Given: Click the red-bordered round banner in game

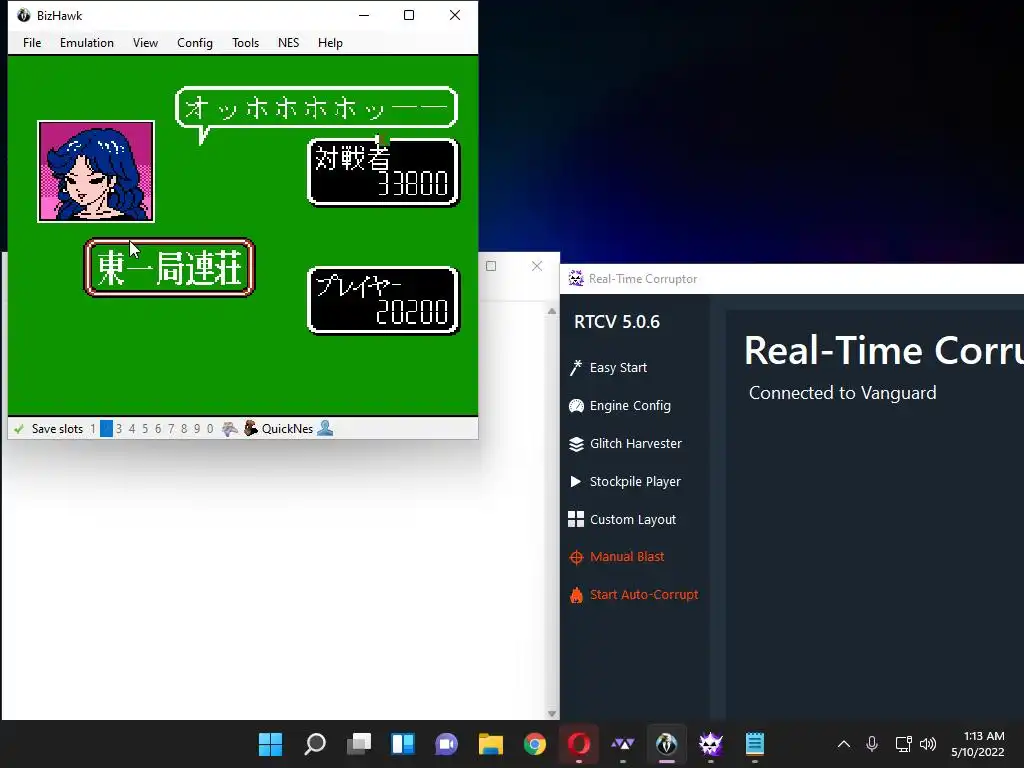Looking at the screenshot, I should pyautogui.click(x=169, y=268).
